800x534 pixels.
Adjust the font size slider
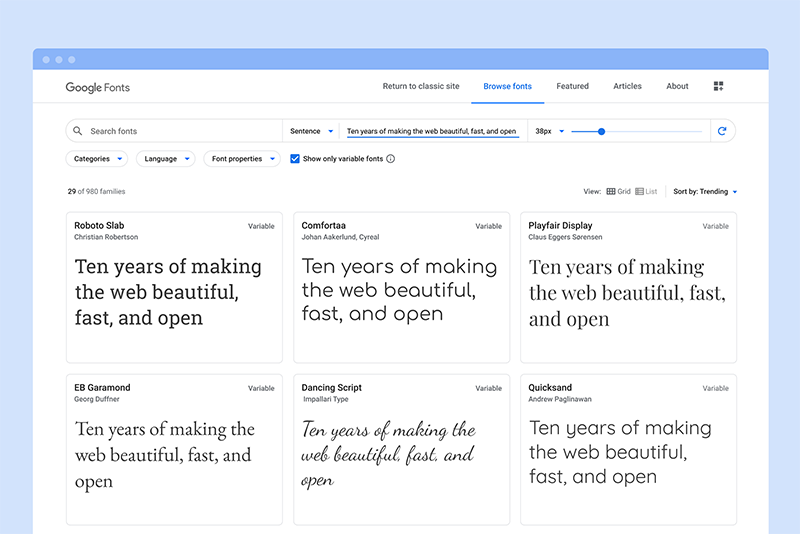[602, 132]
